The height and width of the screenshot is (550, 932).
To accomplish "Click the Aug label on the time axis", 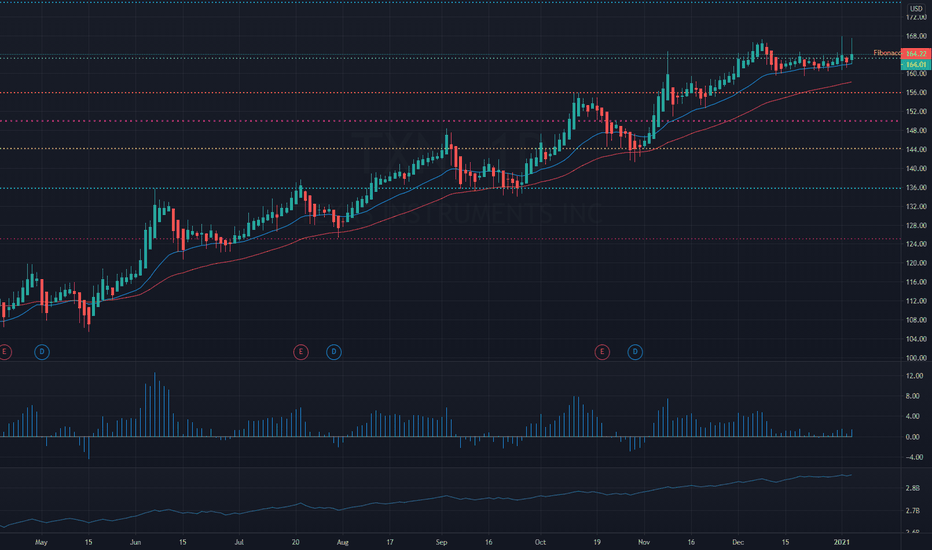I will [342, 542].
